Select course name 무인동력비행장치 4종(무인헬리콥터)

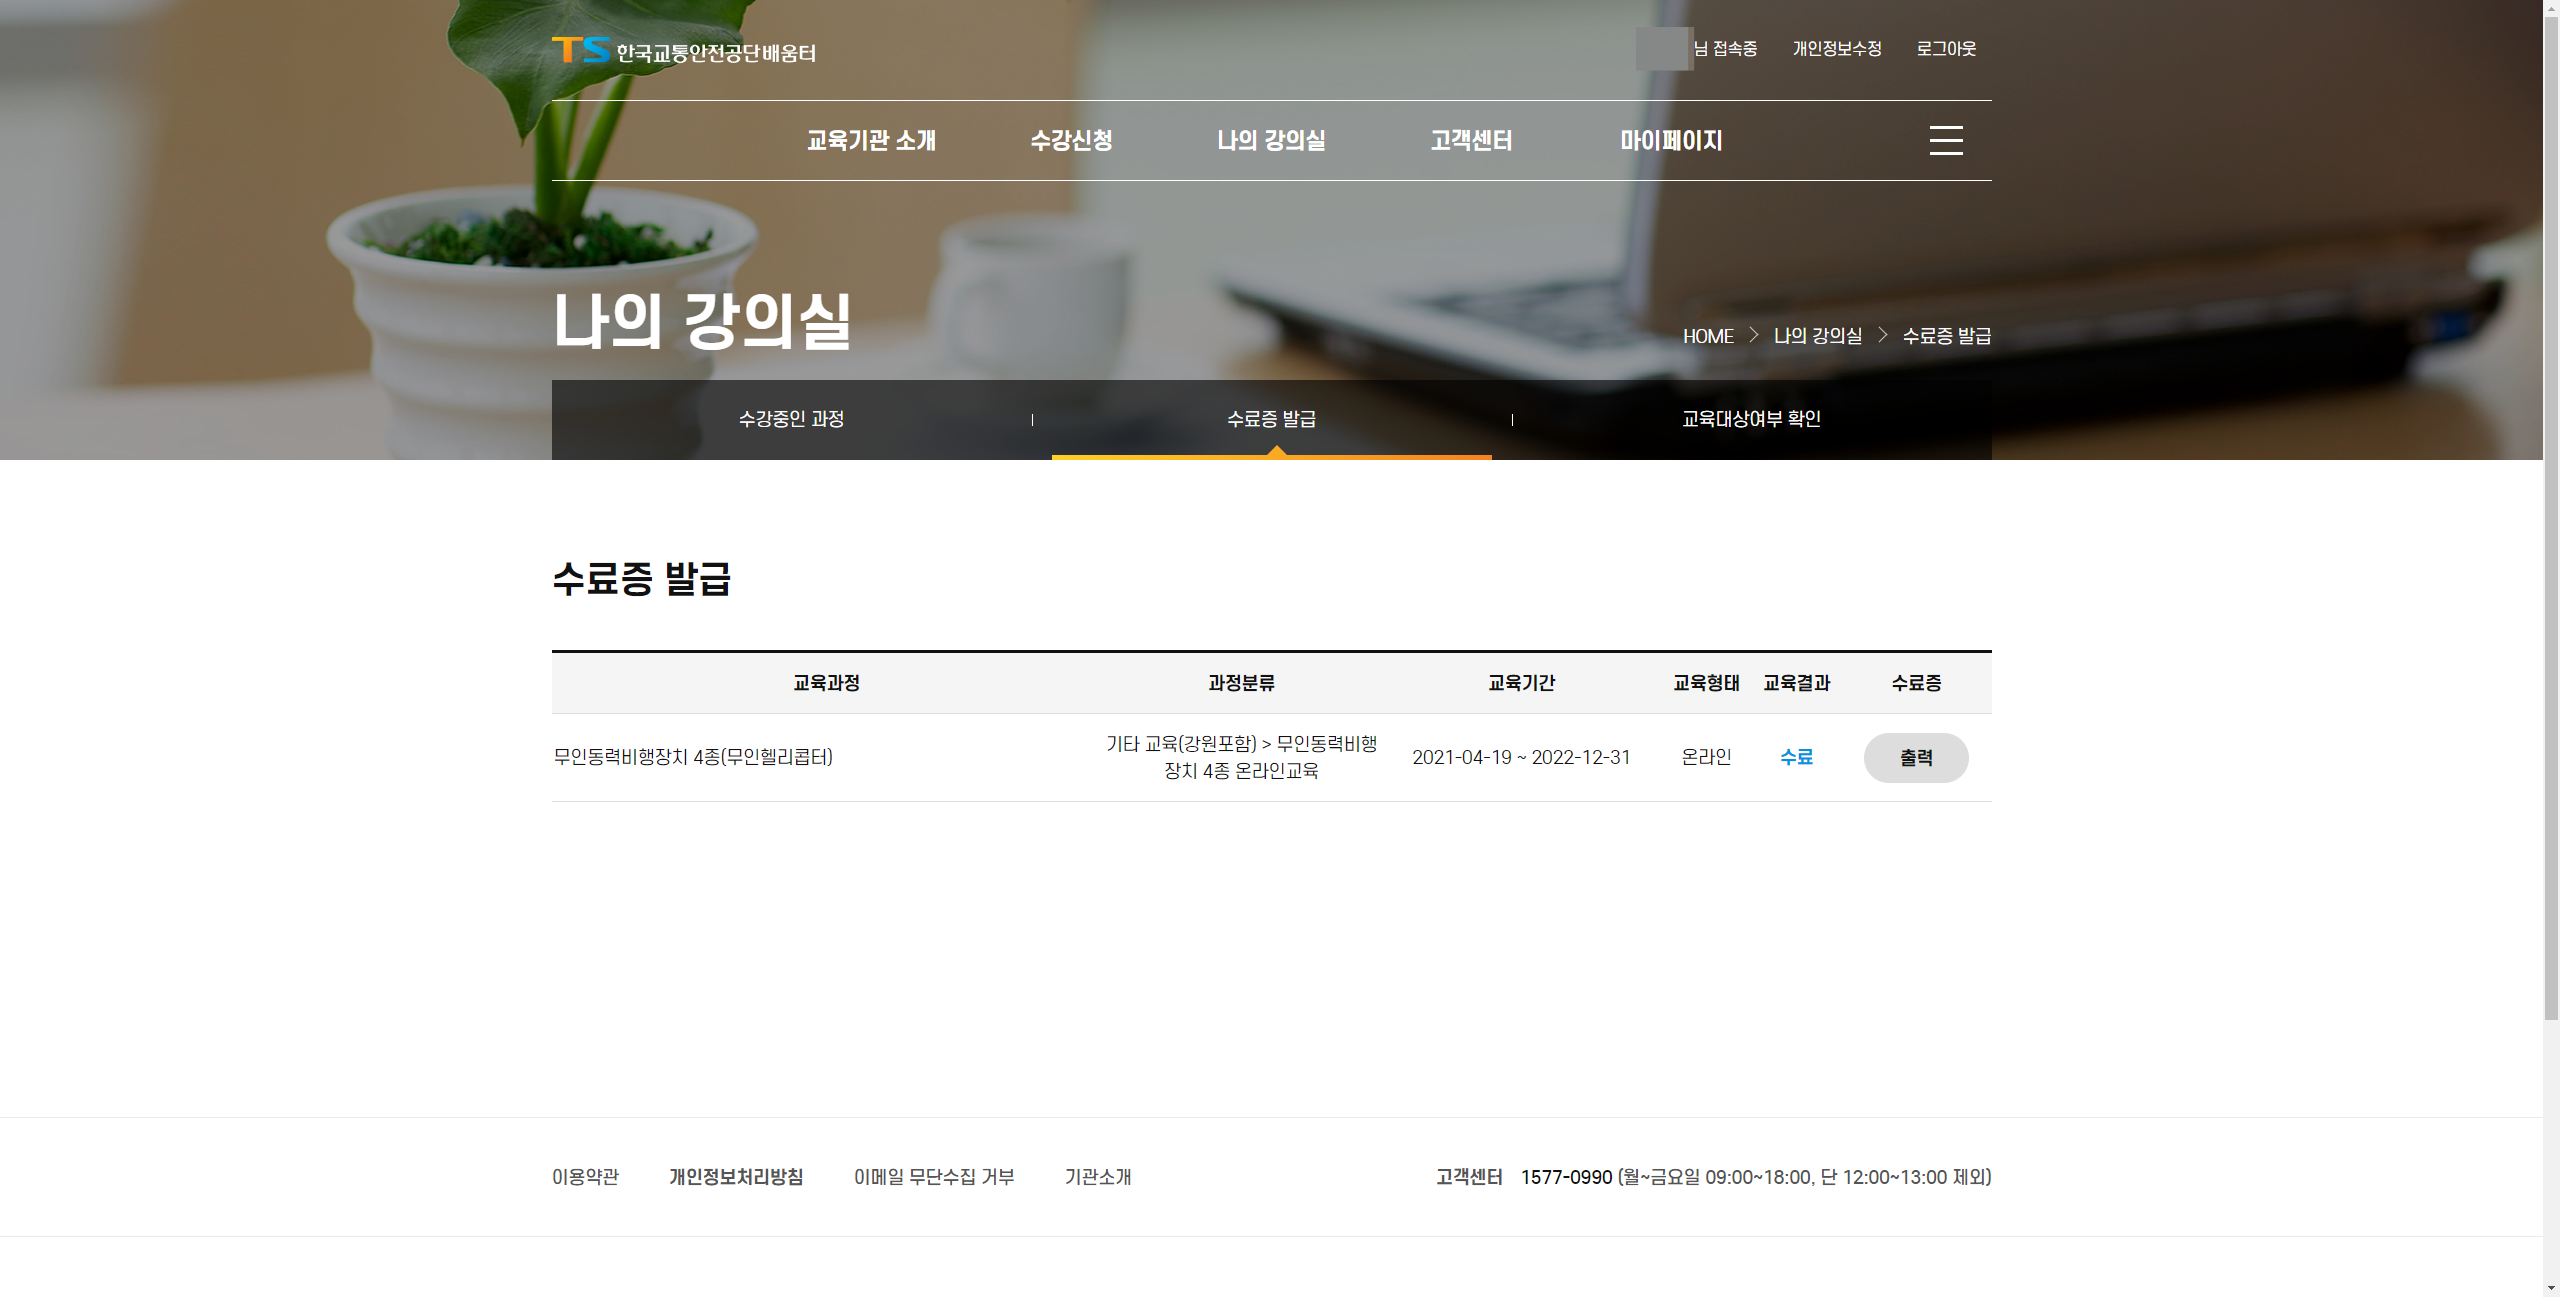click(693, 757)
